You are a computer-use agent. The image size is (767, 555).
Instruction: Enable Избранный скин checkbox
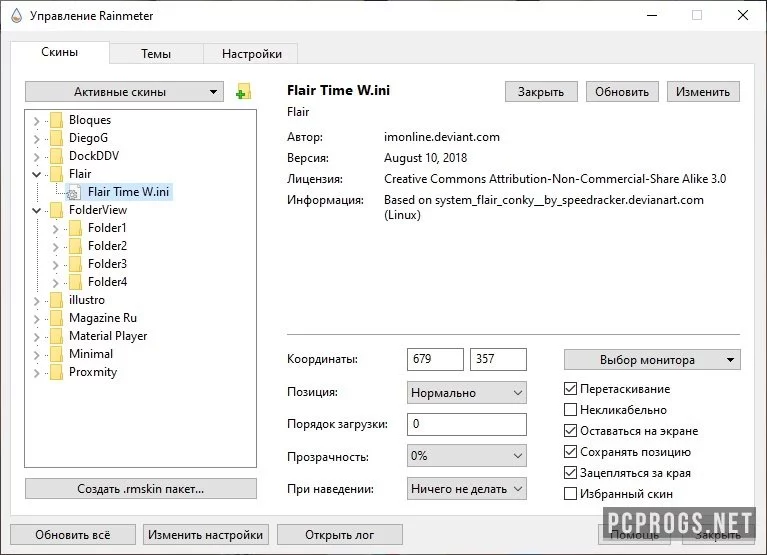point(570,494)
